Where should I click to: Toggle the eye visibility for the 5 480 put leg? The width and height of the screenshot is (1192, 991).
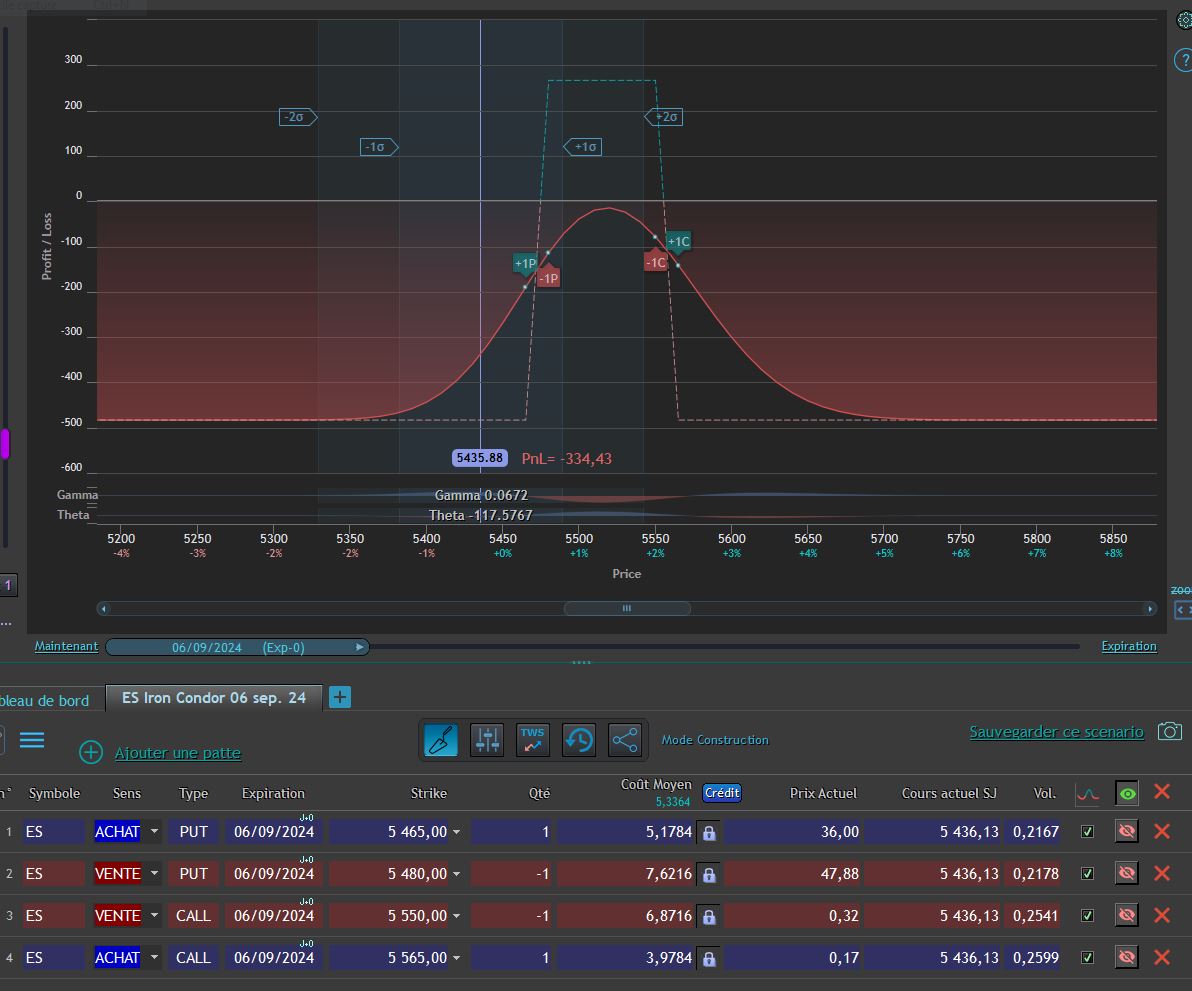click(x=1127, y=874)
